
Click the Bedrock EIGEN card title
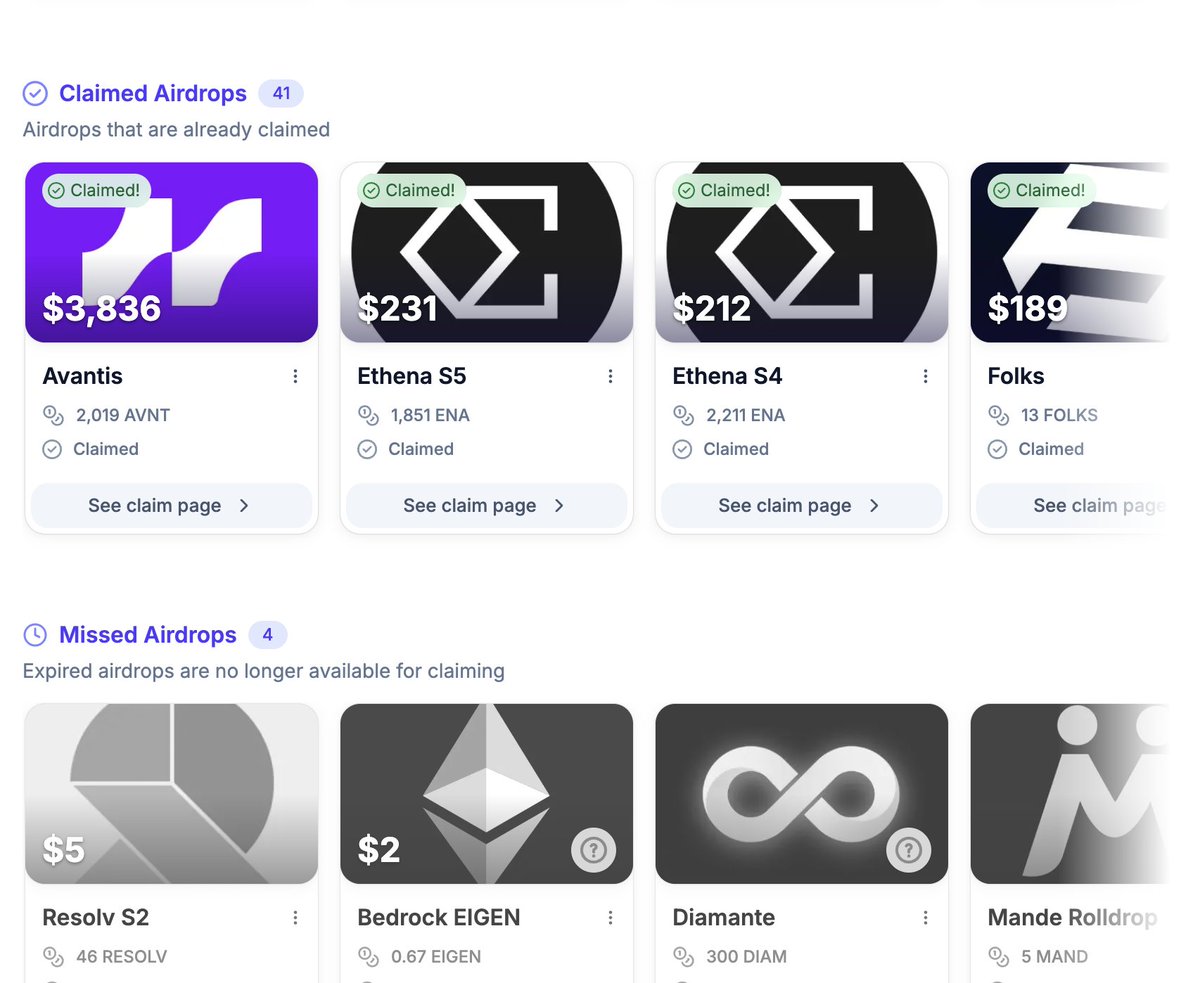tap(439, 917)
